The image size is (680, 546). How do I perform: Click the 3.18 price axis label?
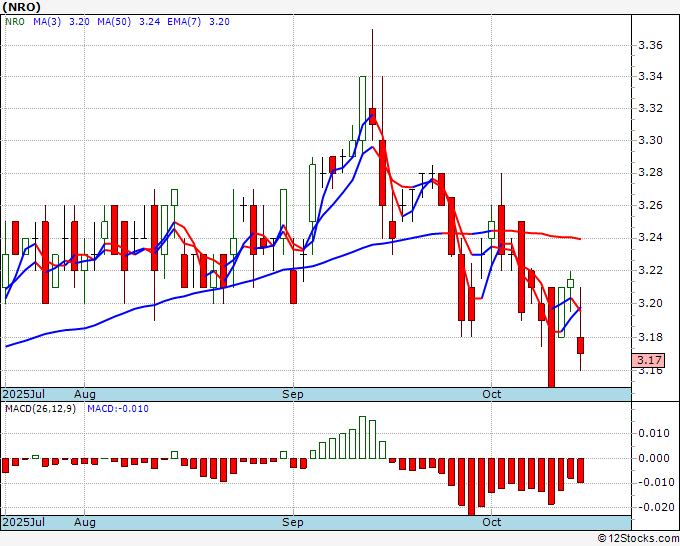coord(651,337)
